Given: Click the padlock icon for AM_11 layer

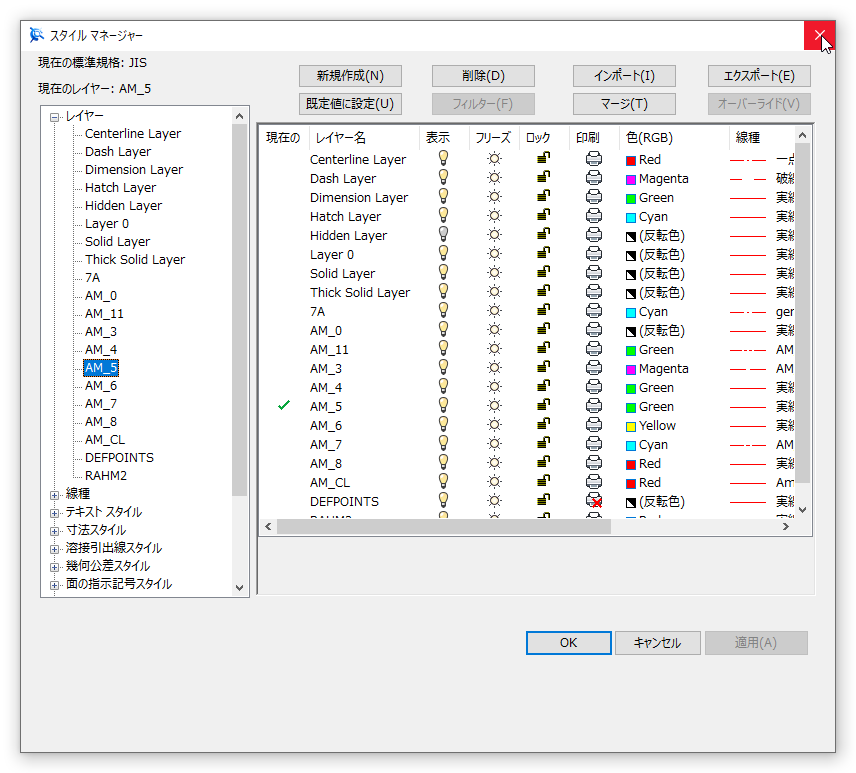Looking at the screenshot, I should point(543,349).
